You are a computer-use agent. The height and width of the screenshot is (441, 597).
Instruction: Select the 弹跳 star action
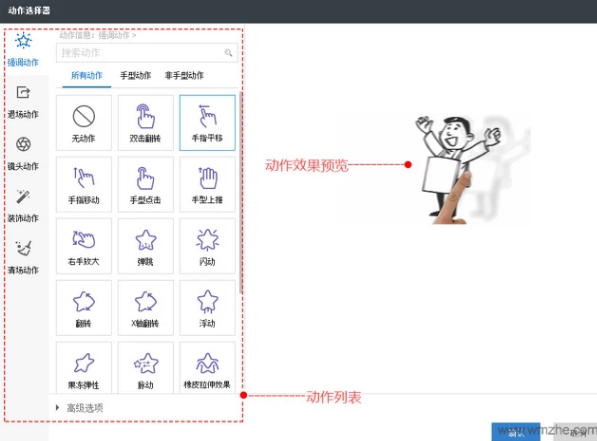coord(145,246)
